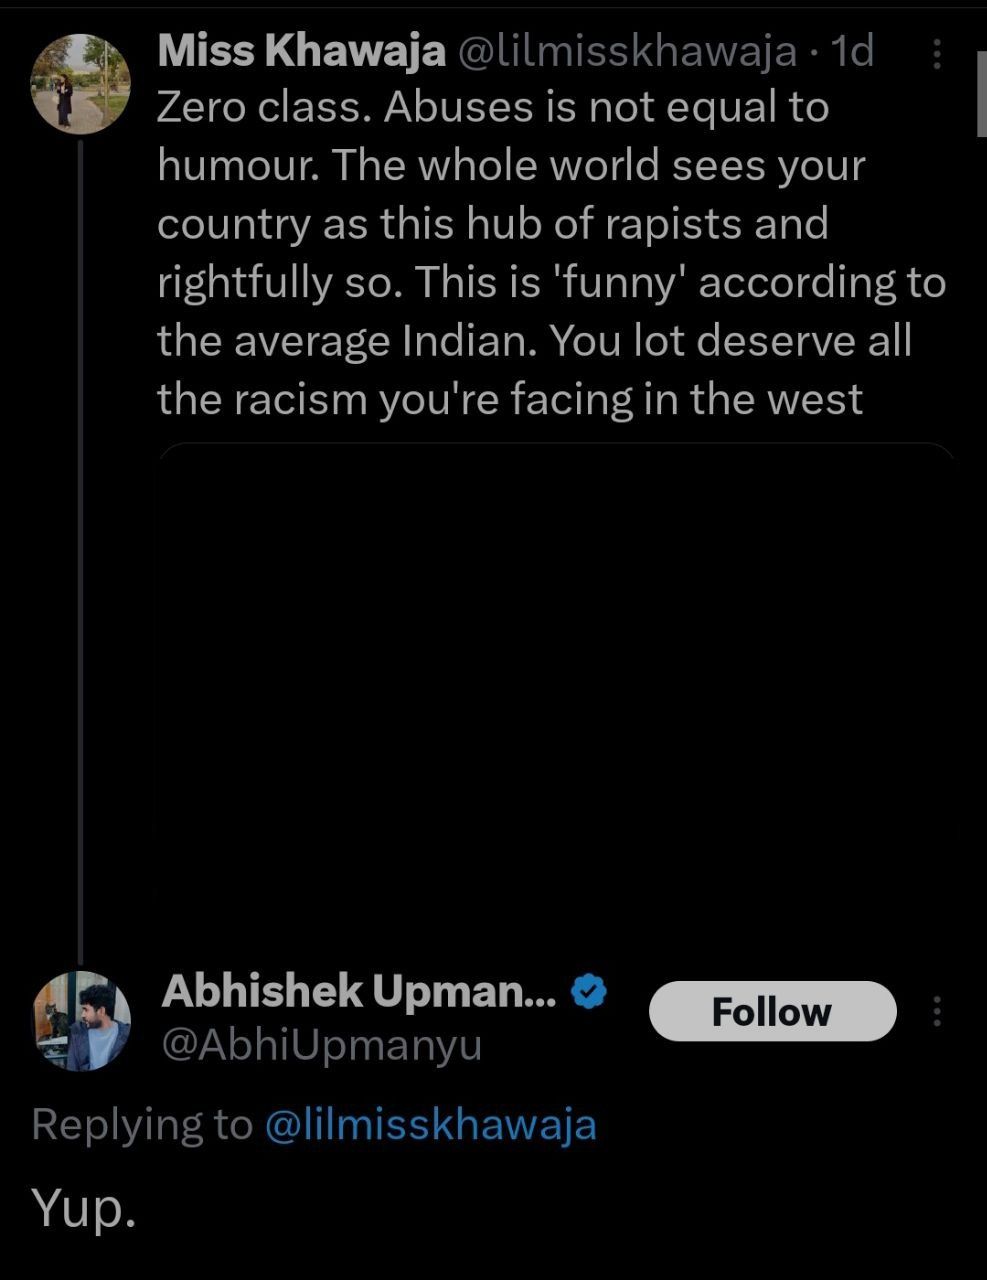Click the verified badge next to Abhishek Upman...

point(588,990)
